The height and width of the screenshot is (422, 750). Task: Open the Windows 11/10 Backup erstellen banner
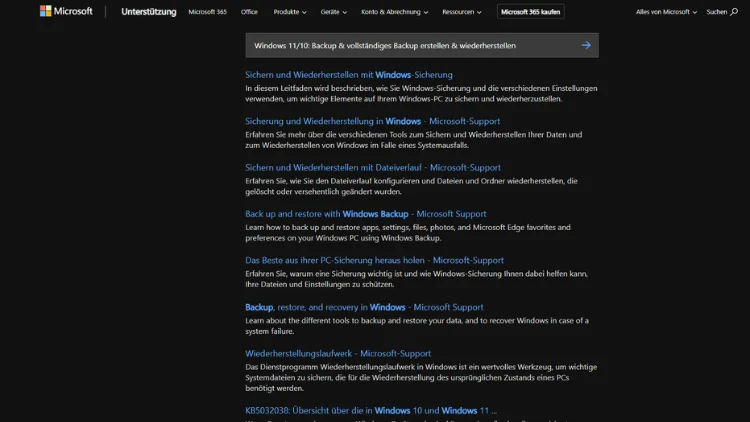click(x=422, y=45)
